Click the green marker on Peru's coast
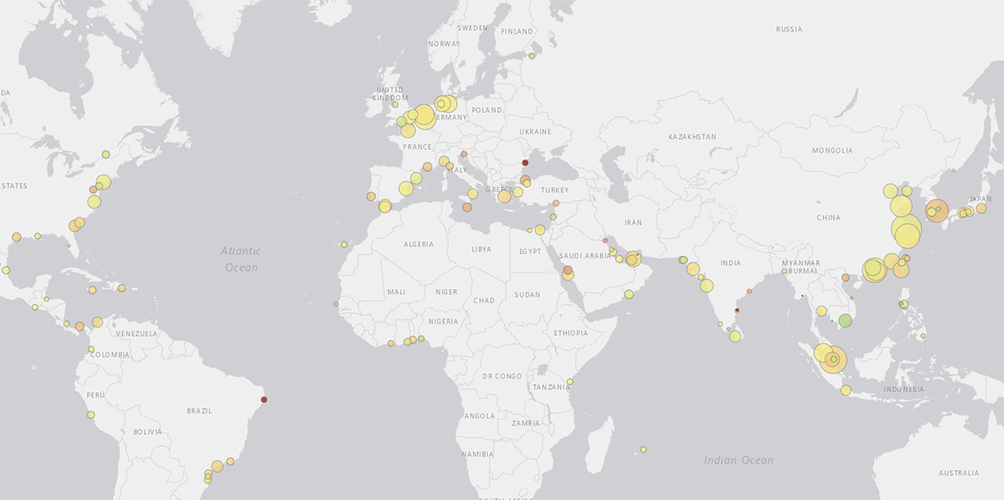The width and height of the screenshot is (1004, 500). [90, 414]
